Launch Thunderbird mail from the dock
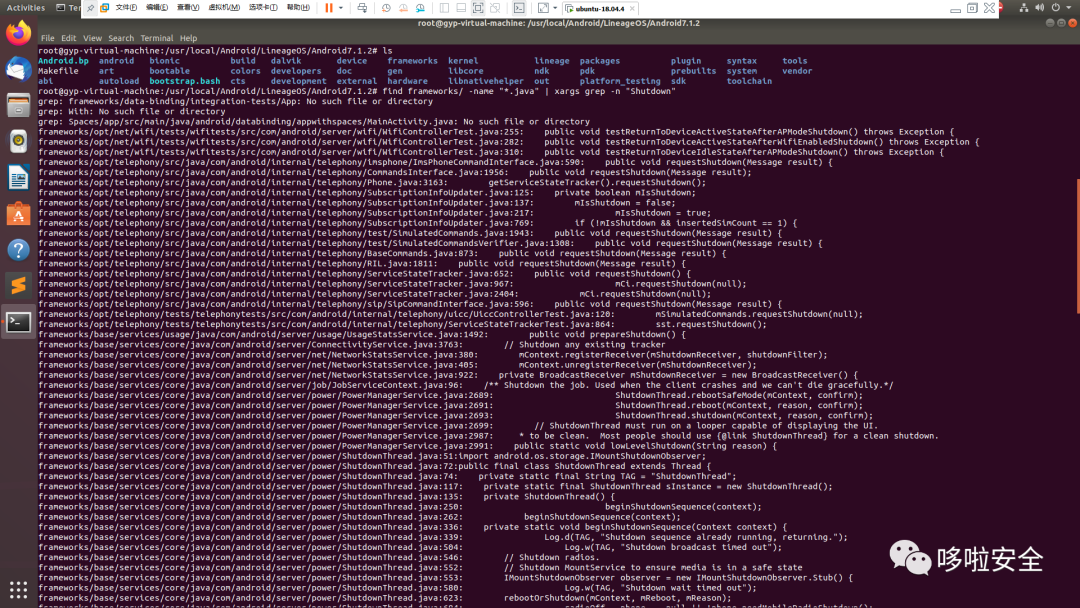The height and width of the screenshot is (608, 1080). pyautogui.click(x=19, y=70)
